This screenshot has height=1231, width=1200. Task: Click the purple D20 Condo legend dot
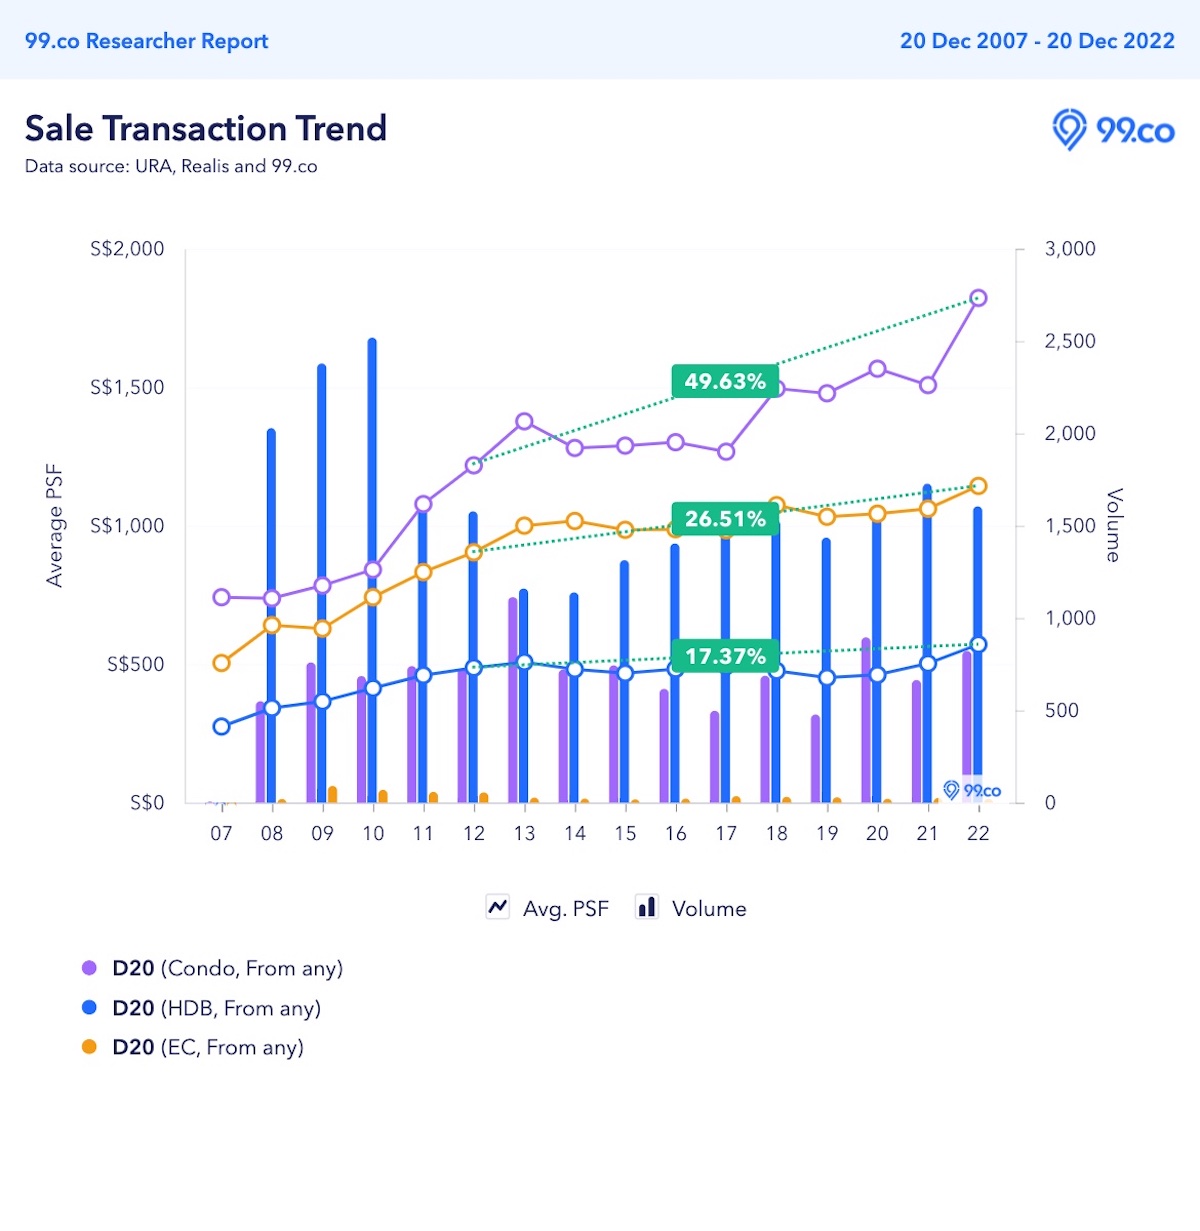pyautogui.click(x=89, y=968)
